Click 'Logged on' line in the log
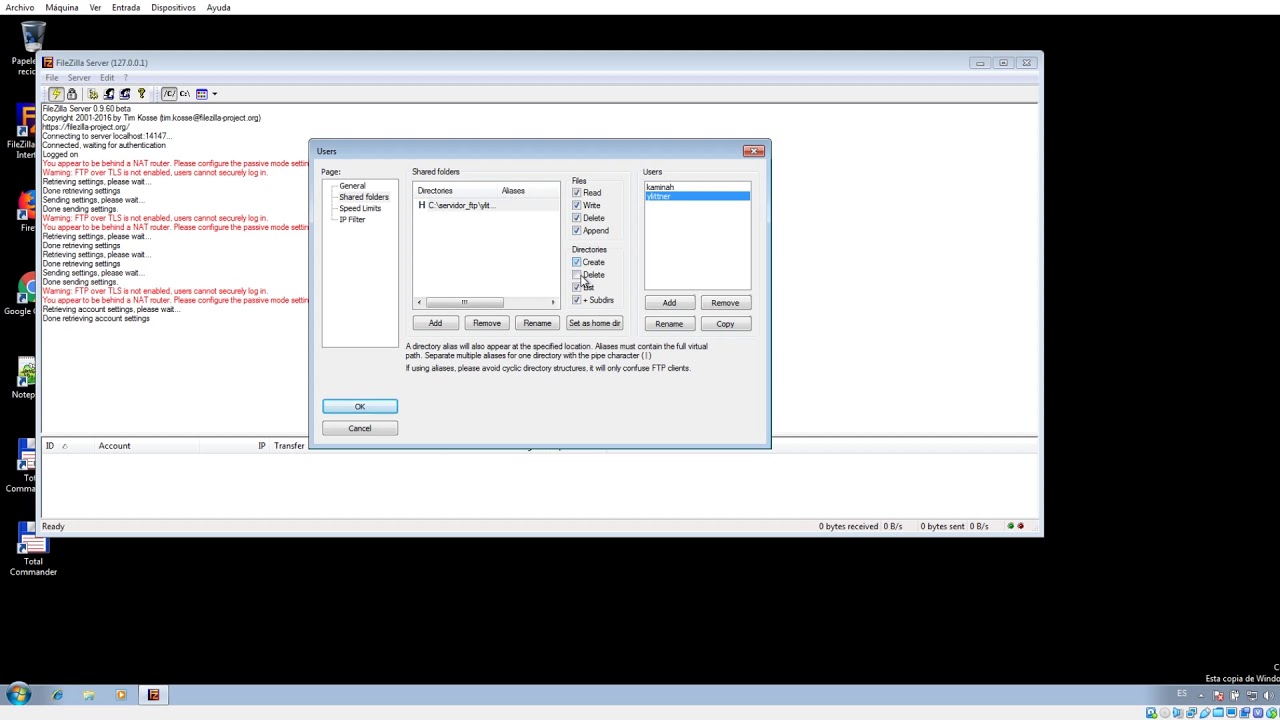 60,154
